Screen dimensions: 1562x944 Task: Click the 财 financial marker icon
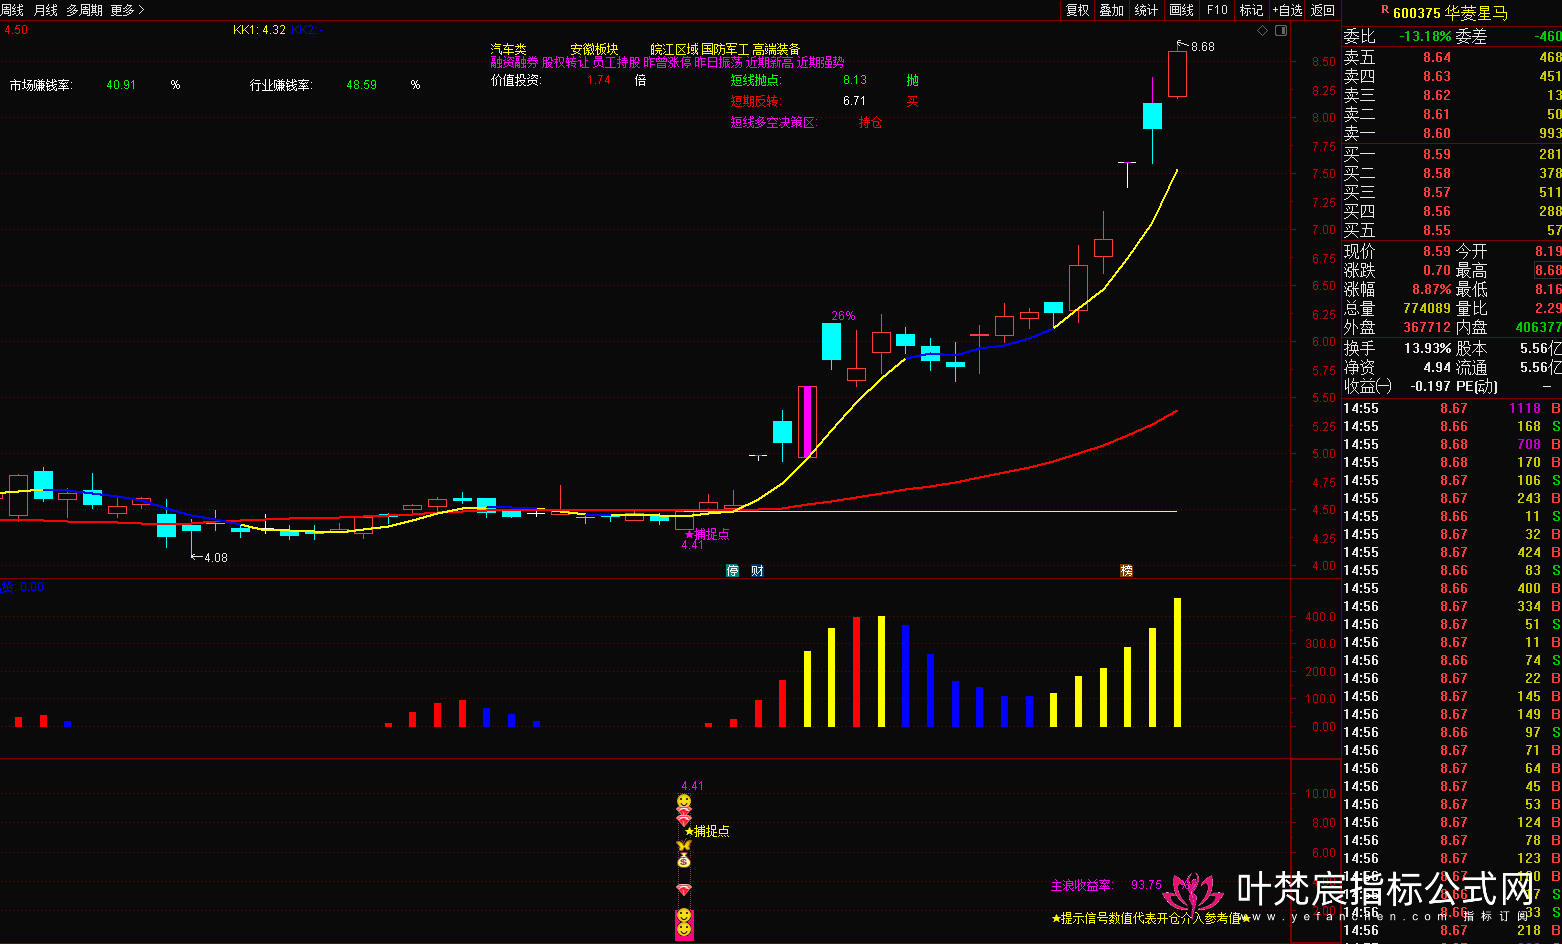pos(757,571)
